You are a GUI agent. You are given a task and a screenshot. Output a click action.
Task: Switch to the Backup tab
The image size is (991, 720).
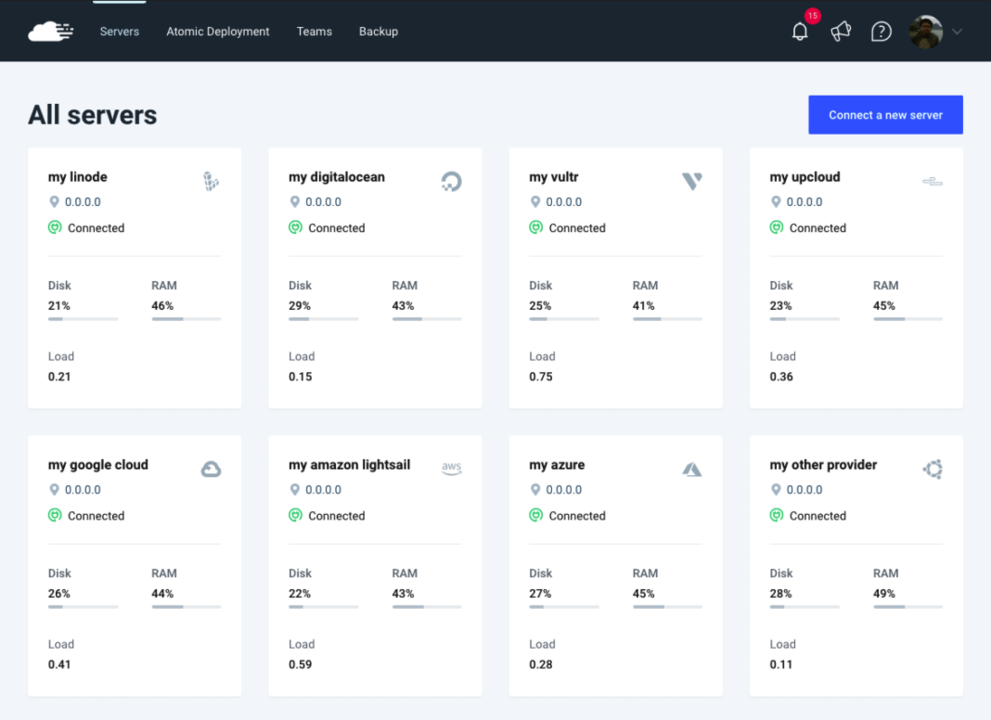point(378,31)
